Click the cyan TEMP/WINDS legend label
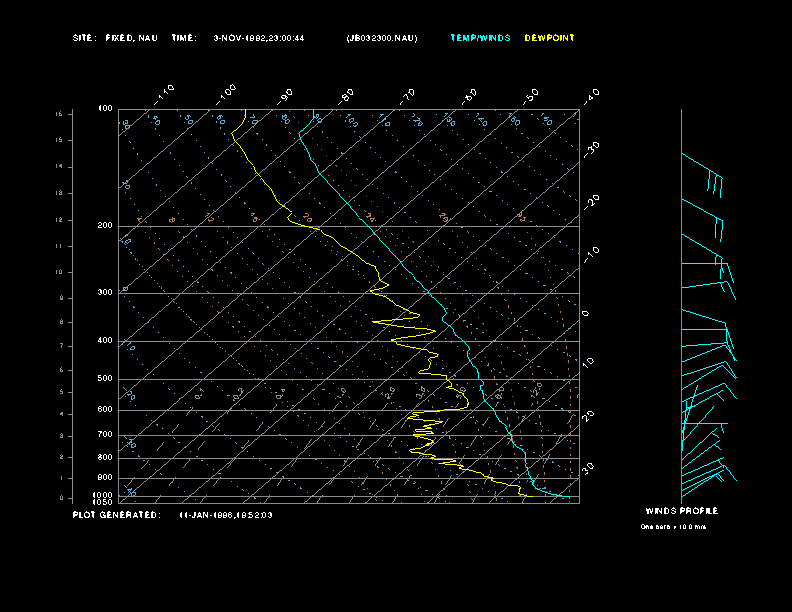This screenshot has width=792, height=612. pyautogui.click(x=480, y=38)
